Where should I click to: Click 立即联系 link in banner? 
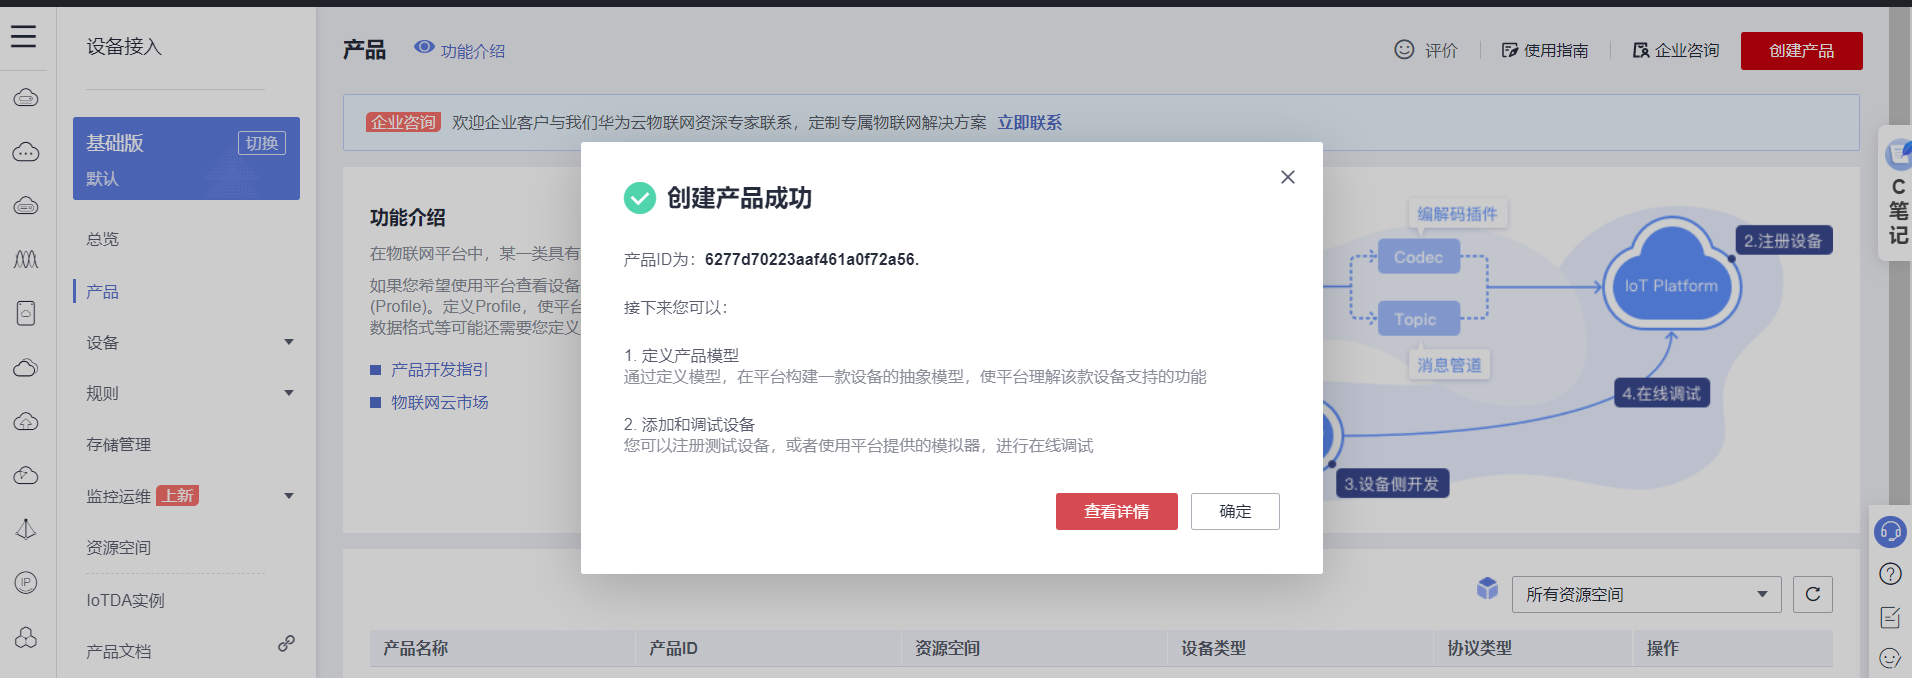(x=1029, y=122)
